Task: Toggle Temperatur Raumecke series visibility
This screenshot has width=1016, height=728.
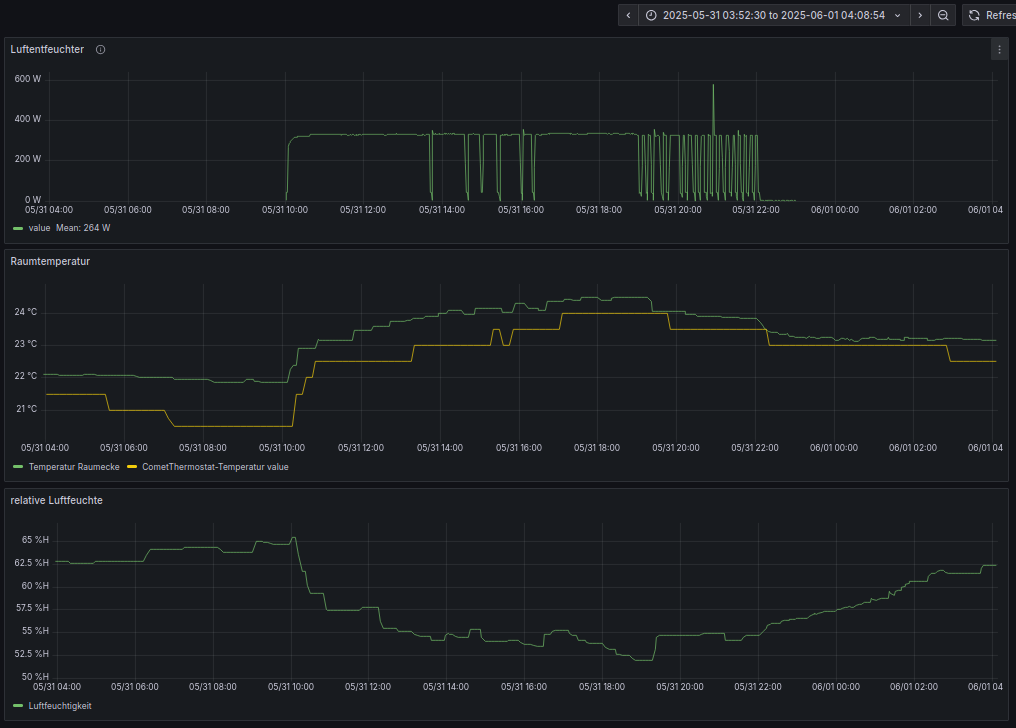Action: point(74,467)
